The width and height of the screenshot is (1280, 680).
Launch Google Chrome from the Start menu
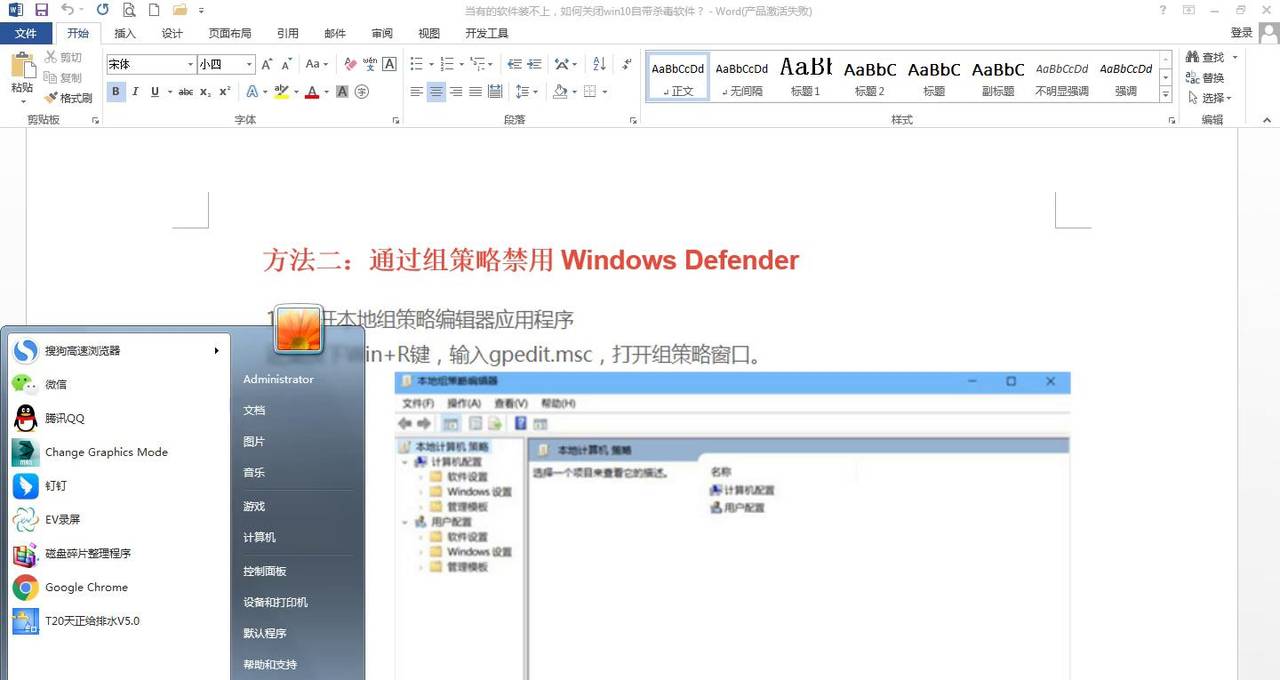85,587
